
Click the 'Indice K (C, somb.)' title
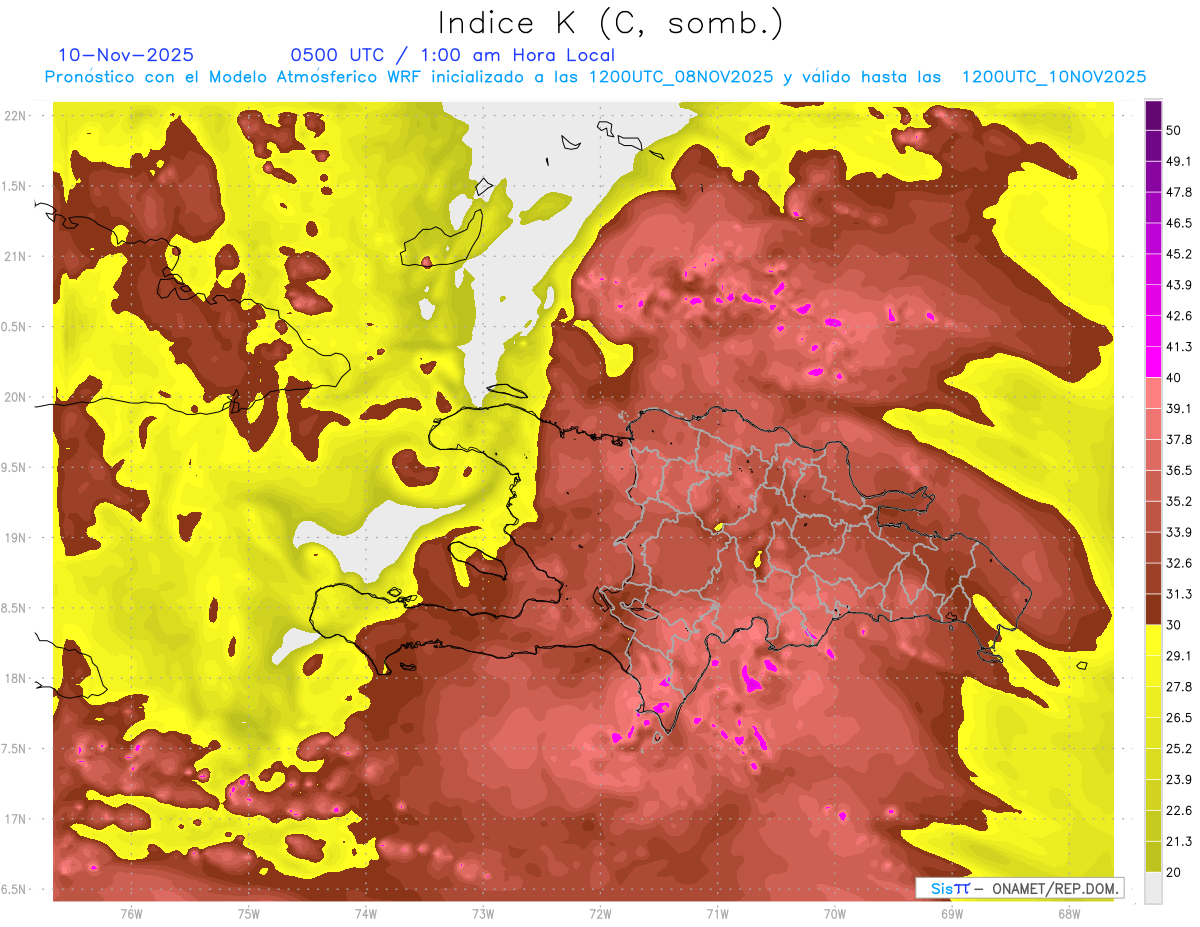coord(611,24)
